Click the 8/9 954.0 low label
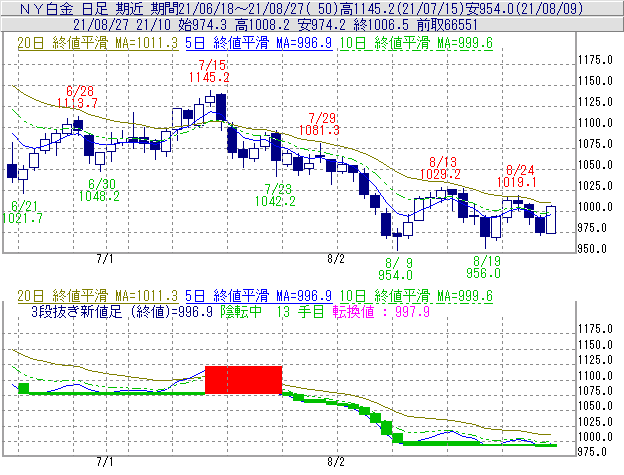This screenshot has height=475, width=624. pos(395,269)
